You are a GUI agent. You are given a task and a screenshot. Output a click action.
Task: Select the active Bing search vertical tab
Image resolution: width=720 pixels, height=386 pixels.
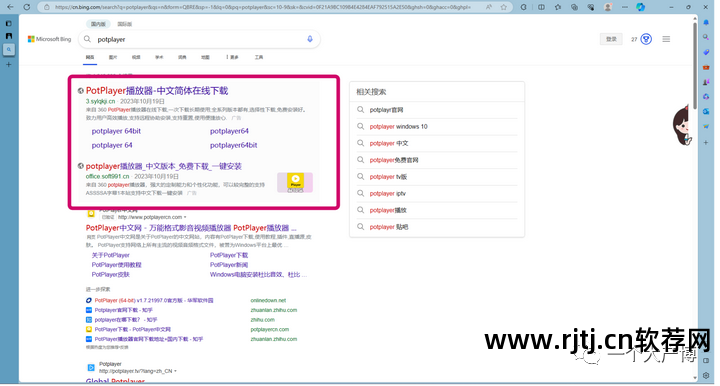9,50
